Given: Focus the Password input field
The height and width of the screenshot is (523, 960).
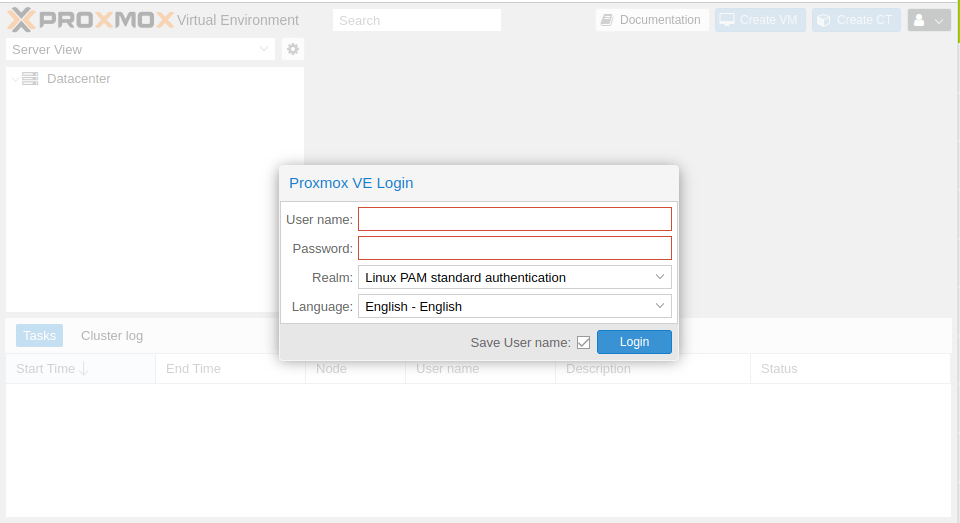Looking at the screenshot, I should click(x=515, y=248).
